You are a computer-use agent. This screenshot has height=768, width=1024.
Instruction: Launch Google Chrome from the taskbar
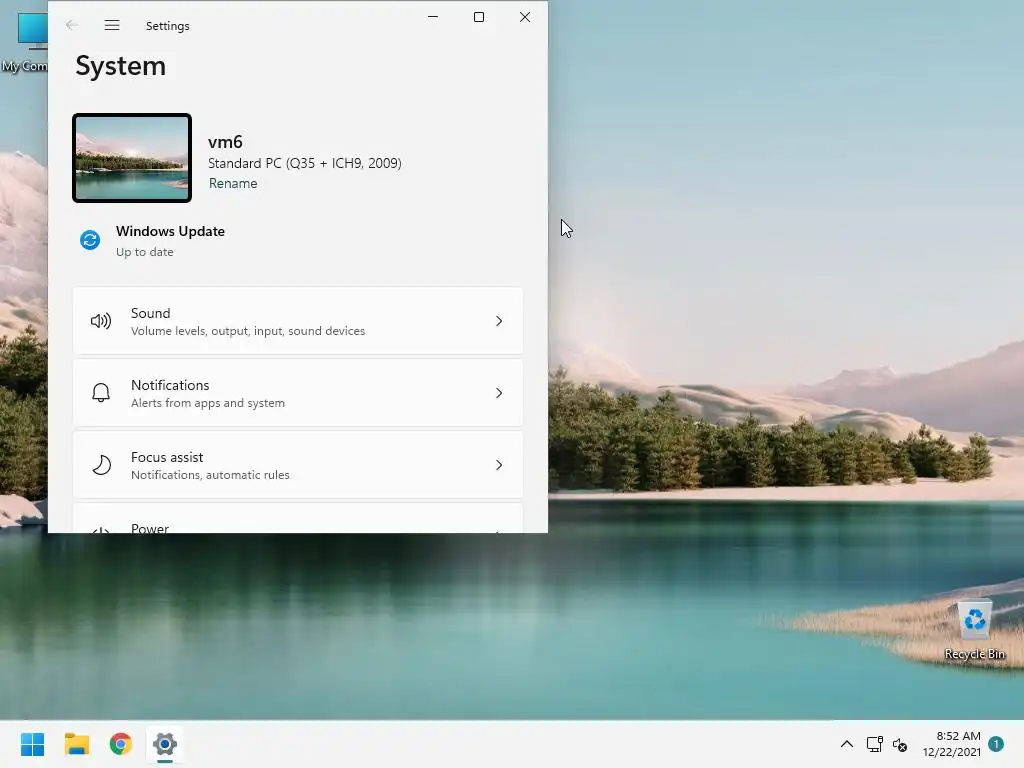coord(121,744)
